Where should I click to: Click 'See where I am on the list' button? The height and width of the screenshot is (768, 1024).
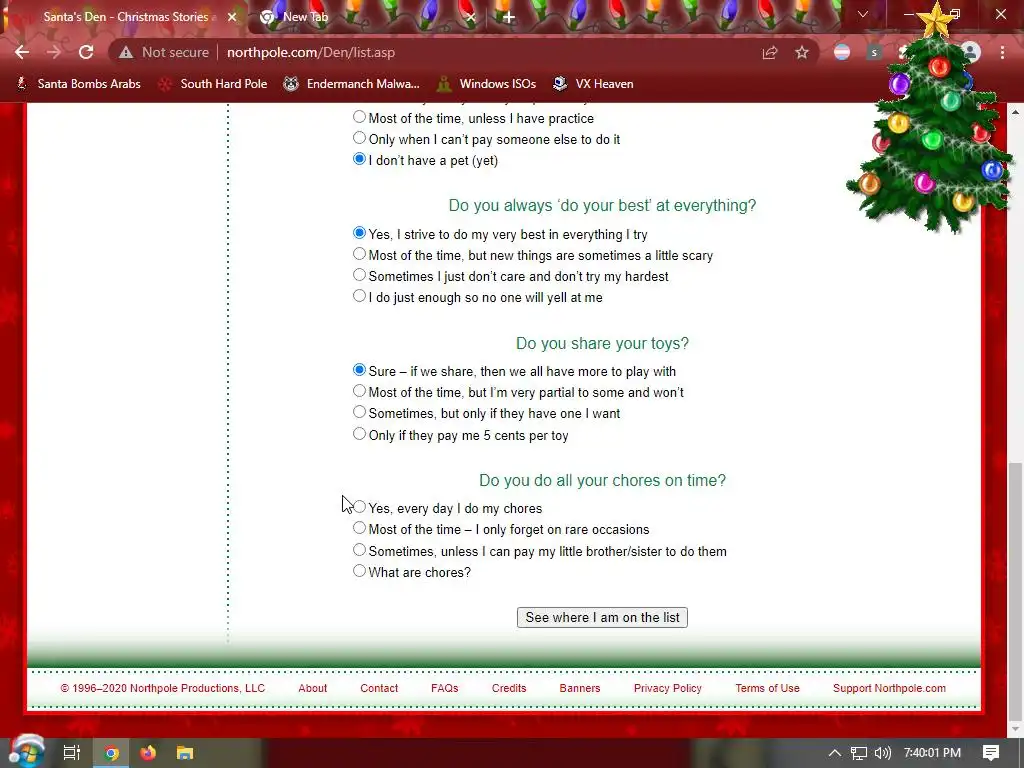[x=602, y=617]
